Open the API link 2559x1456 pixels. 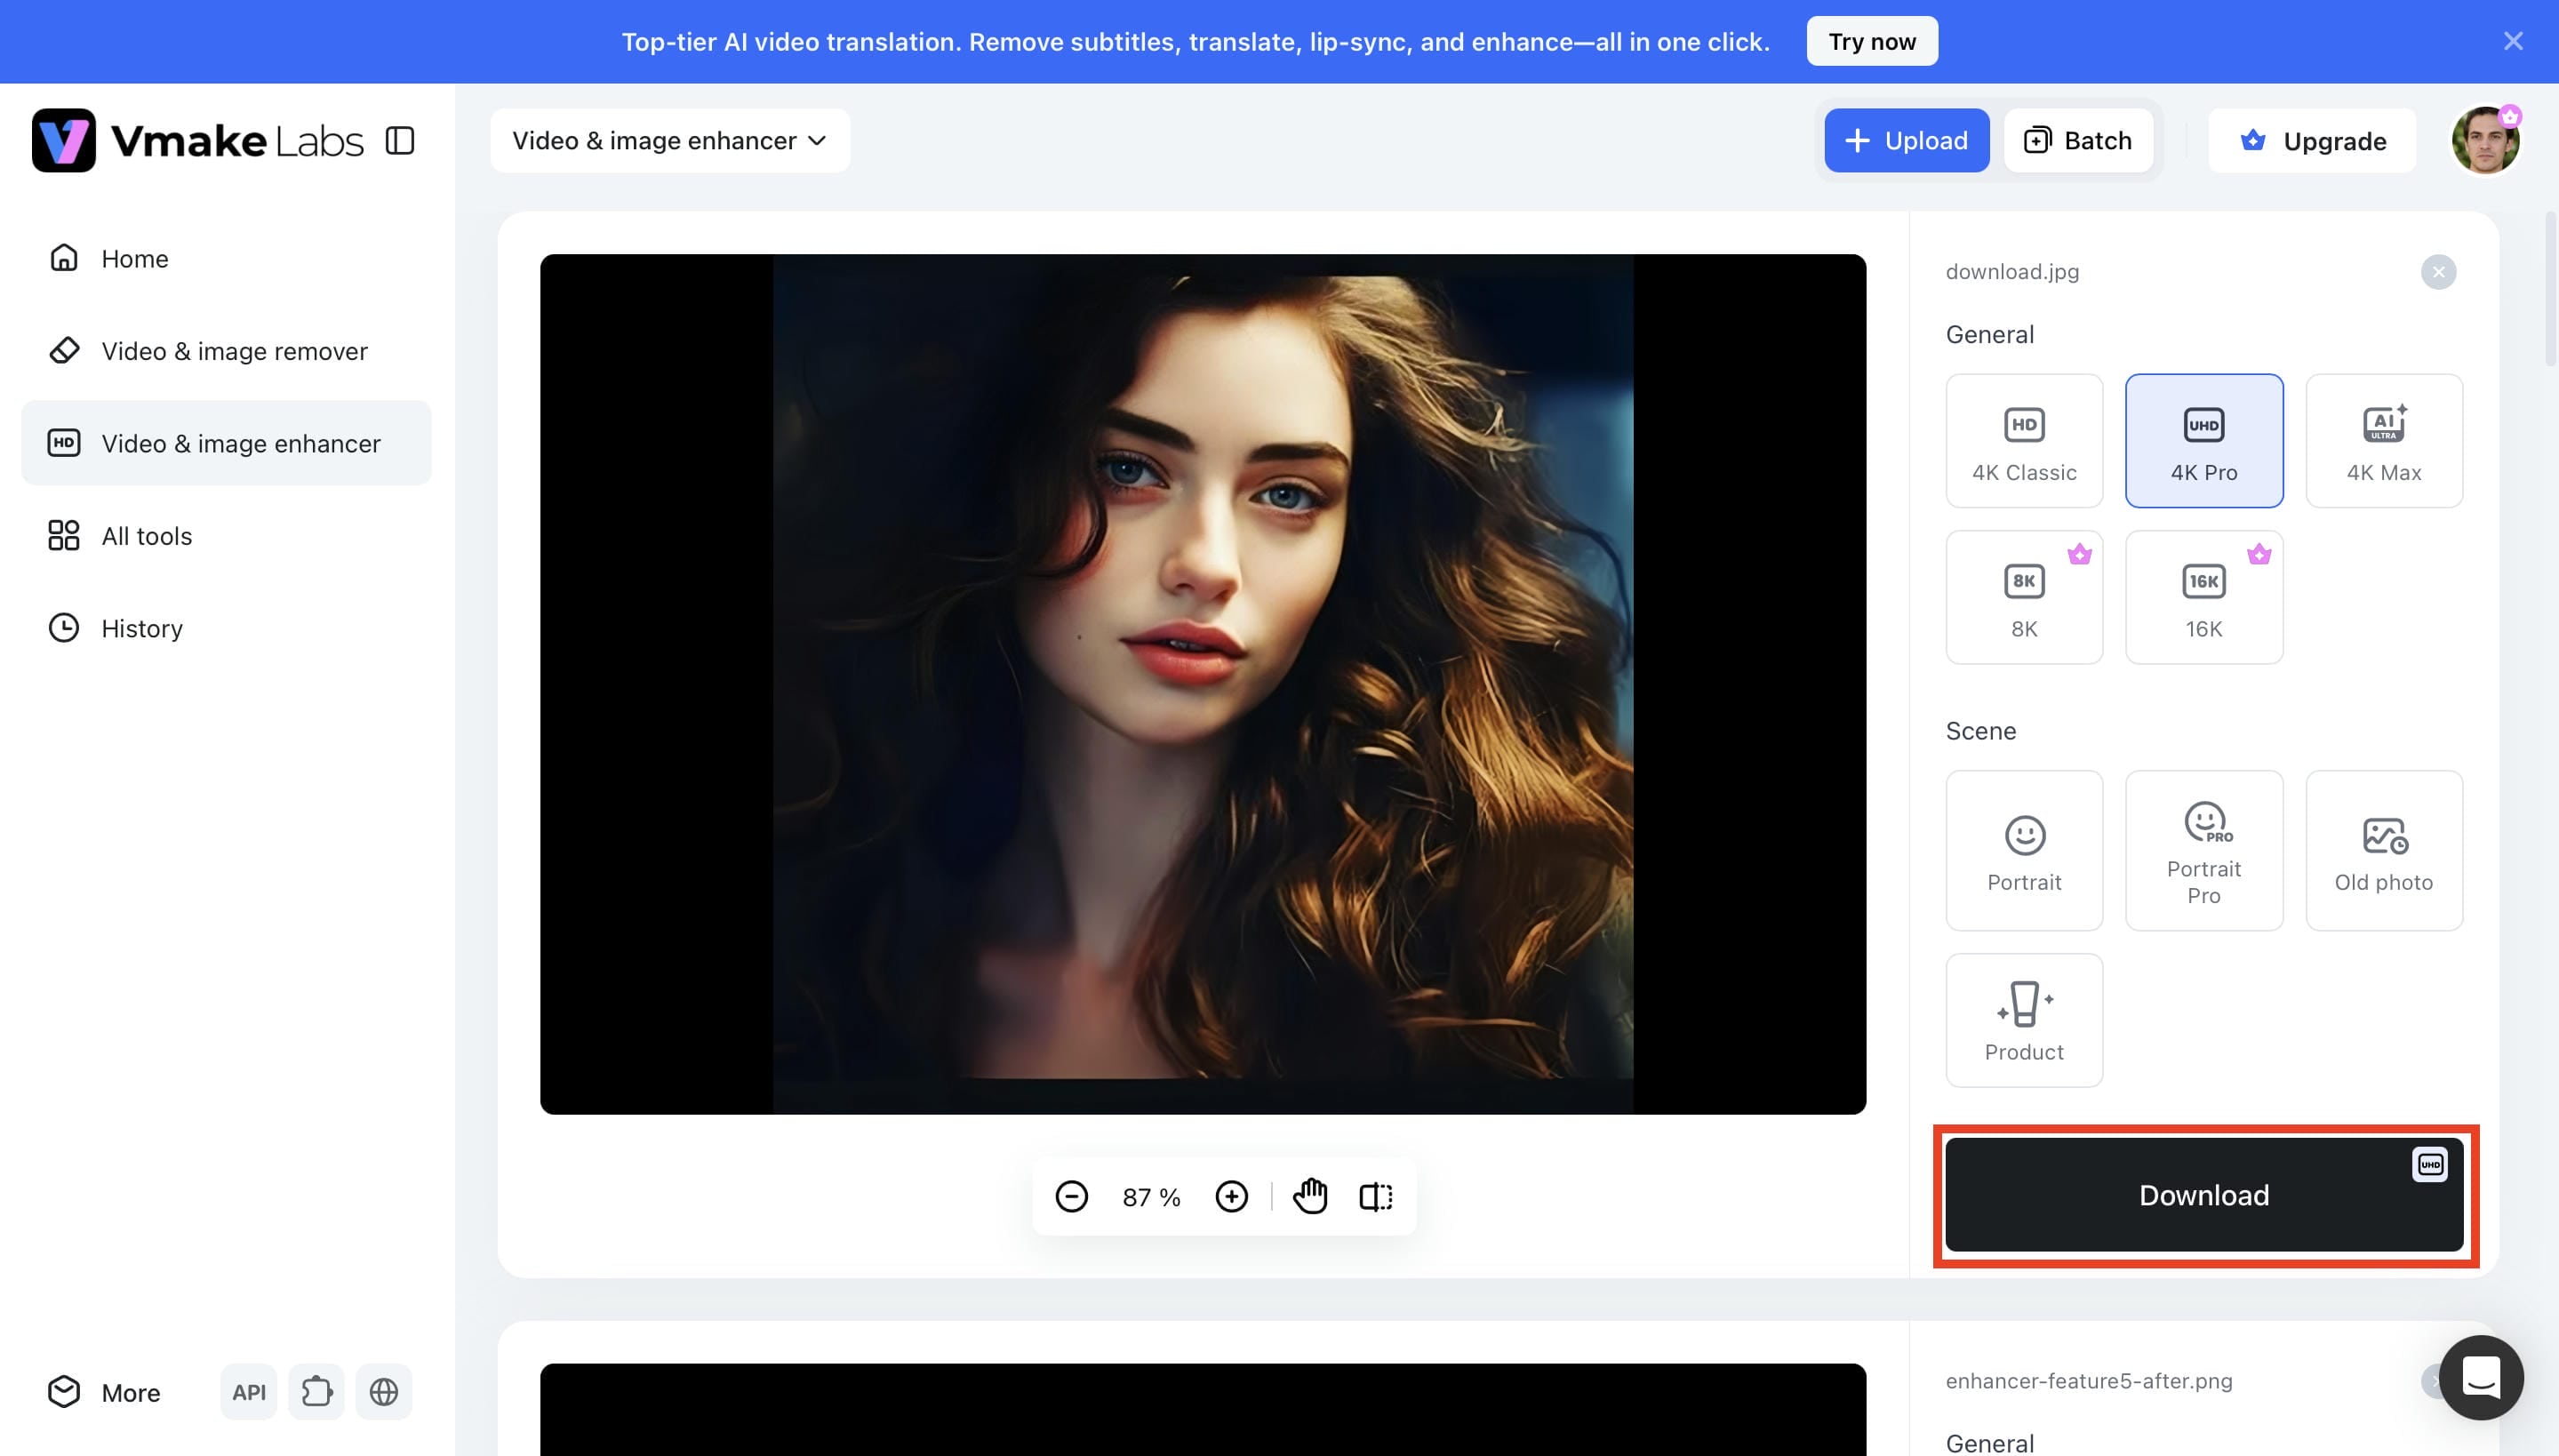[249, 1392]
